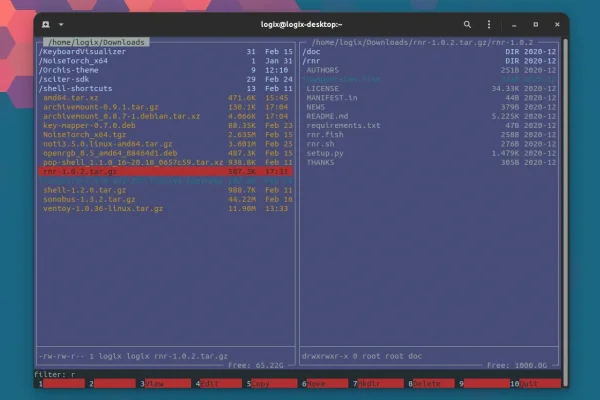Image resolution: width=600 pixels, height=400 pixels.
Task: Select the README.md file
Action: [429, 116]
